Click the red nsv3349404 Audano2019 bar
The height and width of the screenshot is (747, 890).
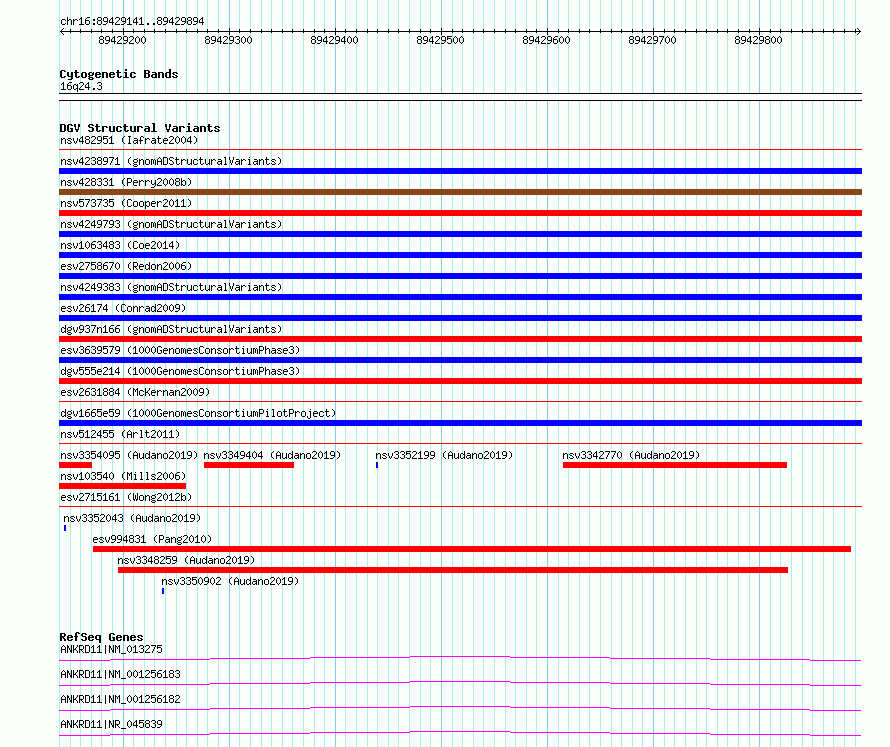[249, 465]
